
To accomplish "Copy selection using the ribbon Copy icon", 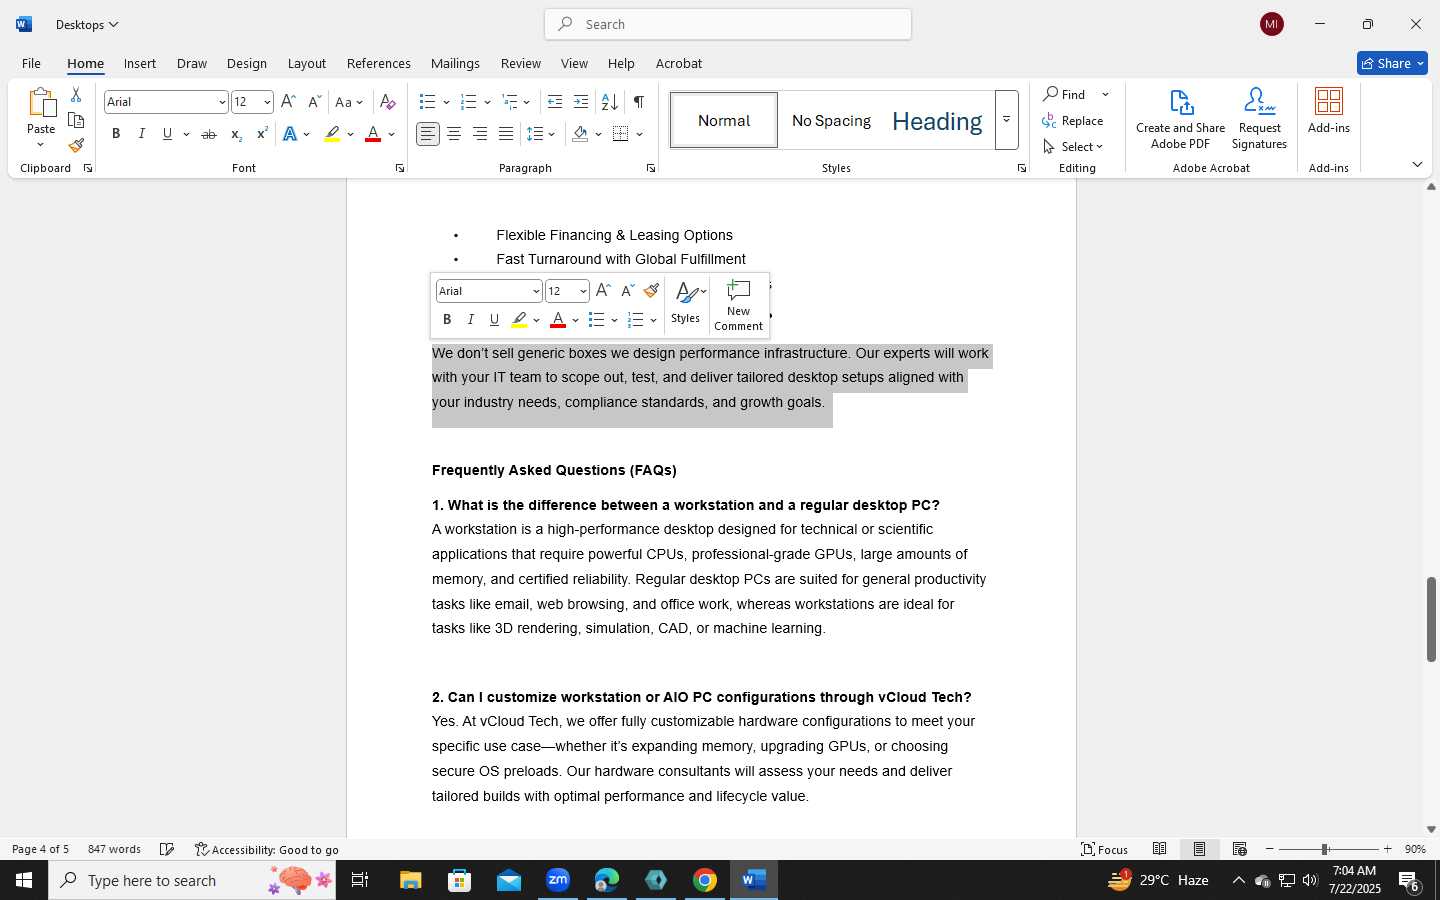I will click(76, 120).
